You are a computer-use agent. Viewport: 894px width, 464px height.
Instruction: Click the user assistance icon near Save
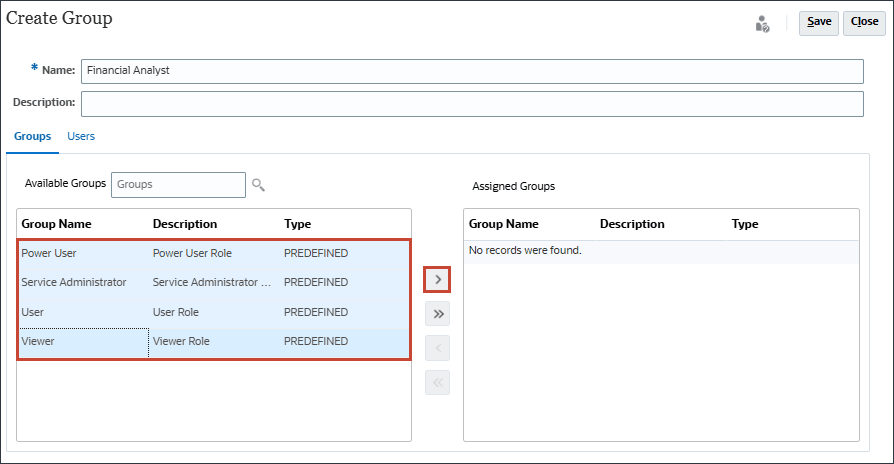(x=762, y=22)
